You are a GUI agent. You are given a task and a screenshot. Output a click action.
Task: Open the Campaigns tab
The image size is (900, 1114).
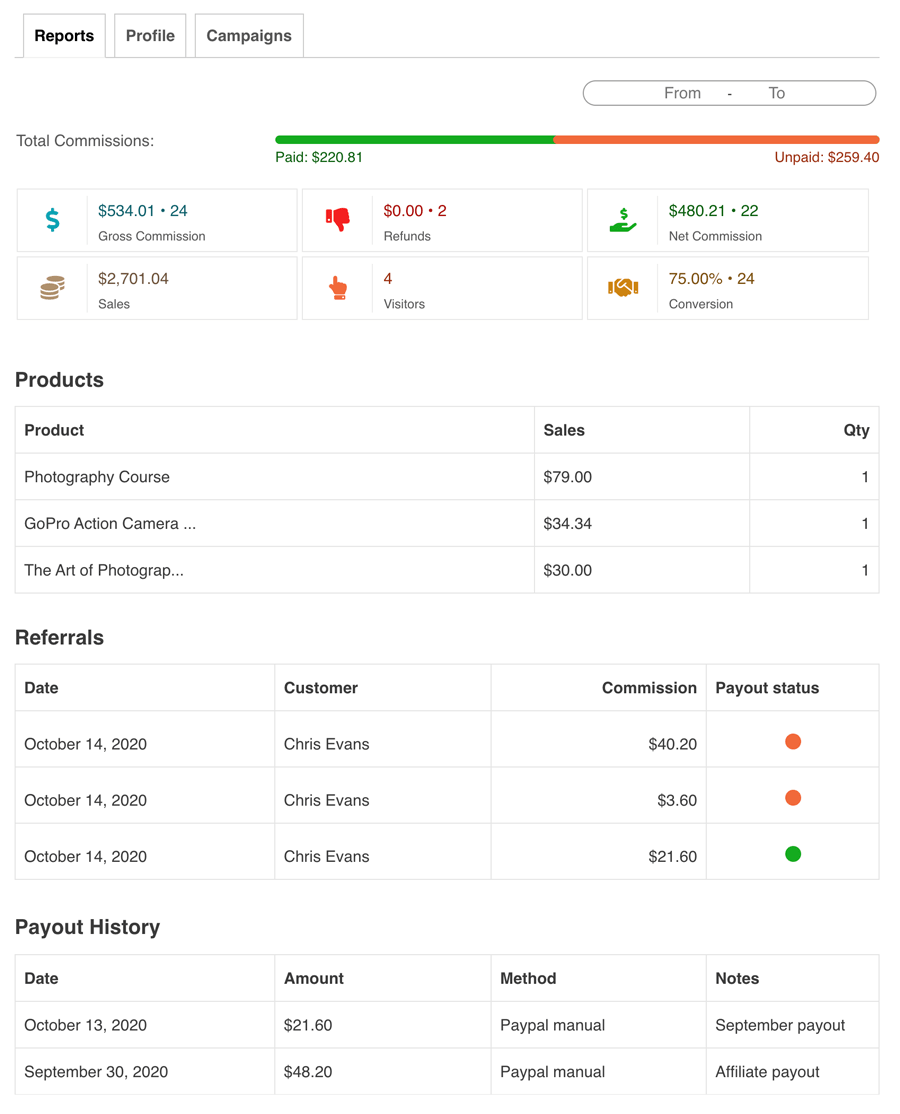click(x=249, y=36)
